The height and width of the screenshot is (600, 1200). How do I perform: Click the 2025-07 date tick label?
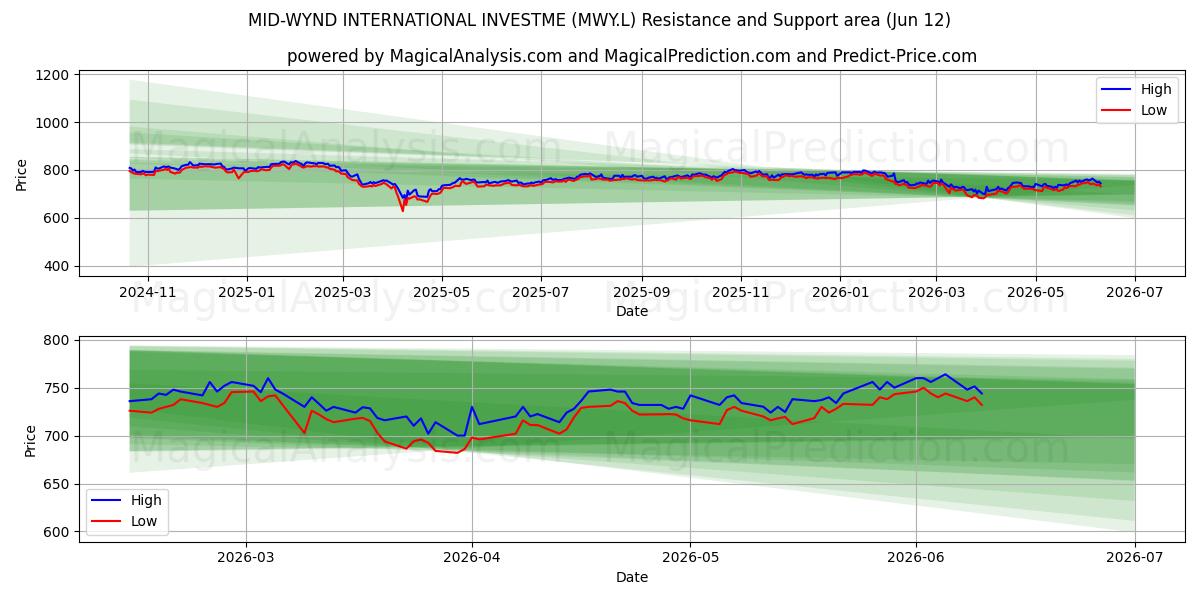[541, 292]
